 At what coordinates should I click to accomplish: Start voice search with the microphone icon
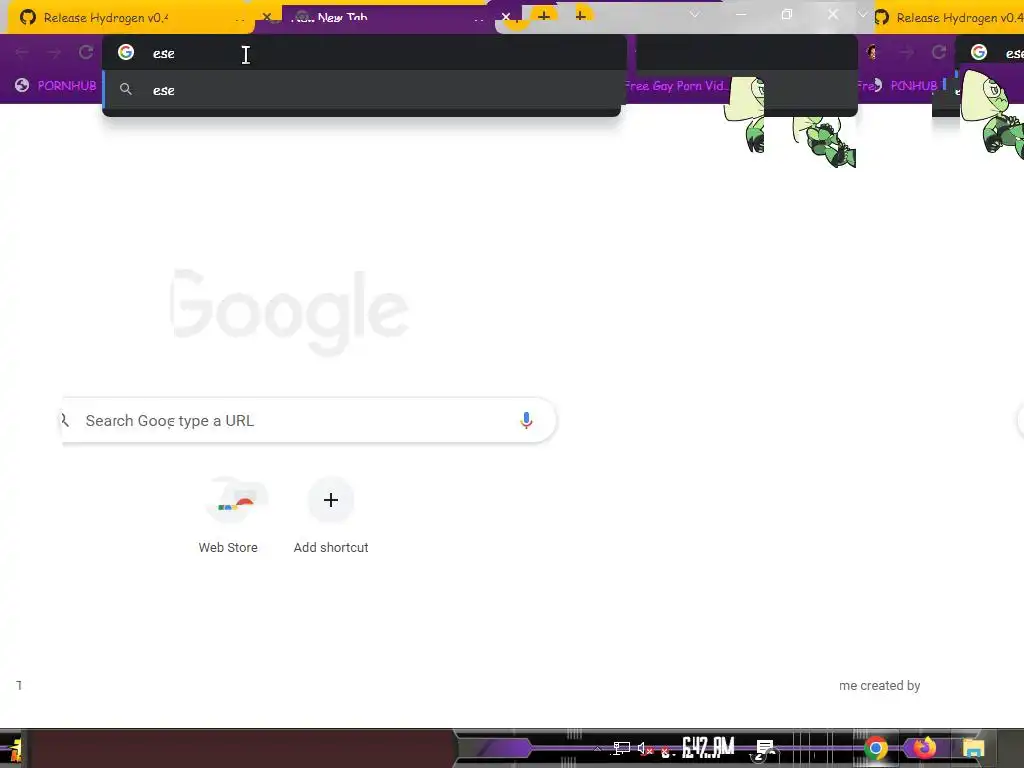coord(526,420)
